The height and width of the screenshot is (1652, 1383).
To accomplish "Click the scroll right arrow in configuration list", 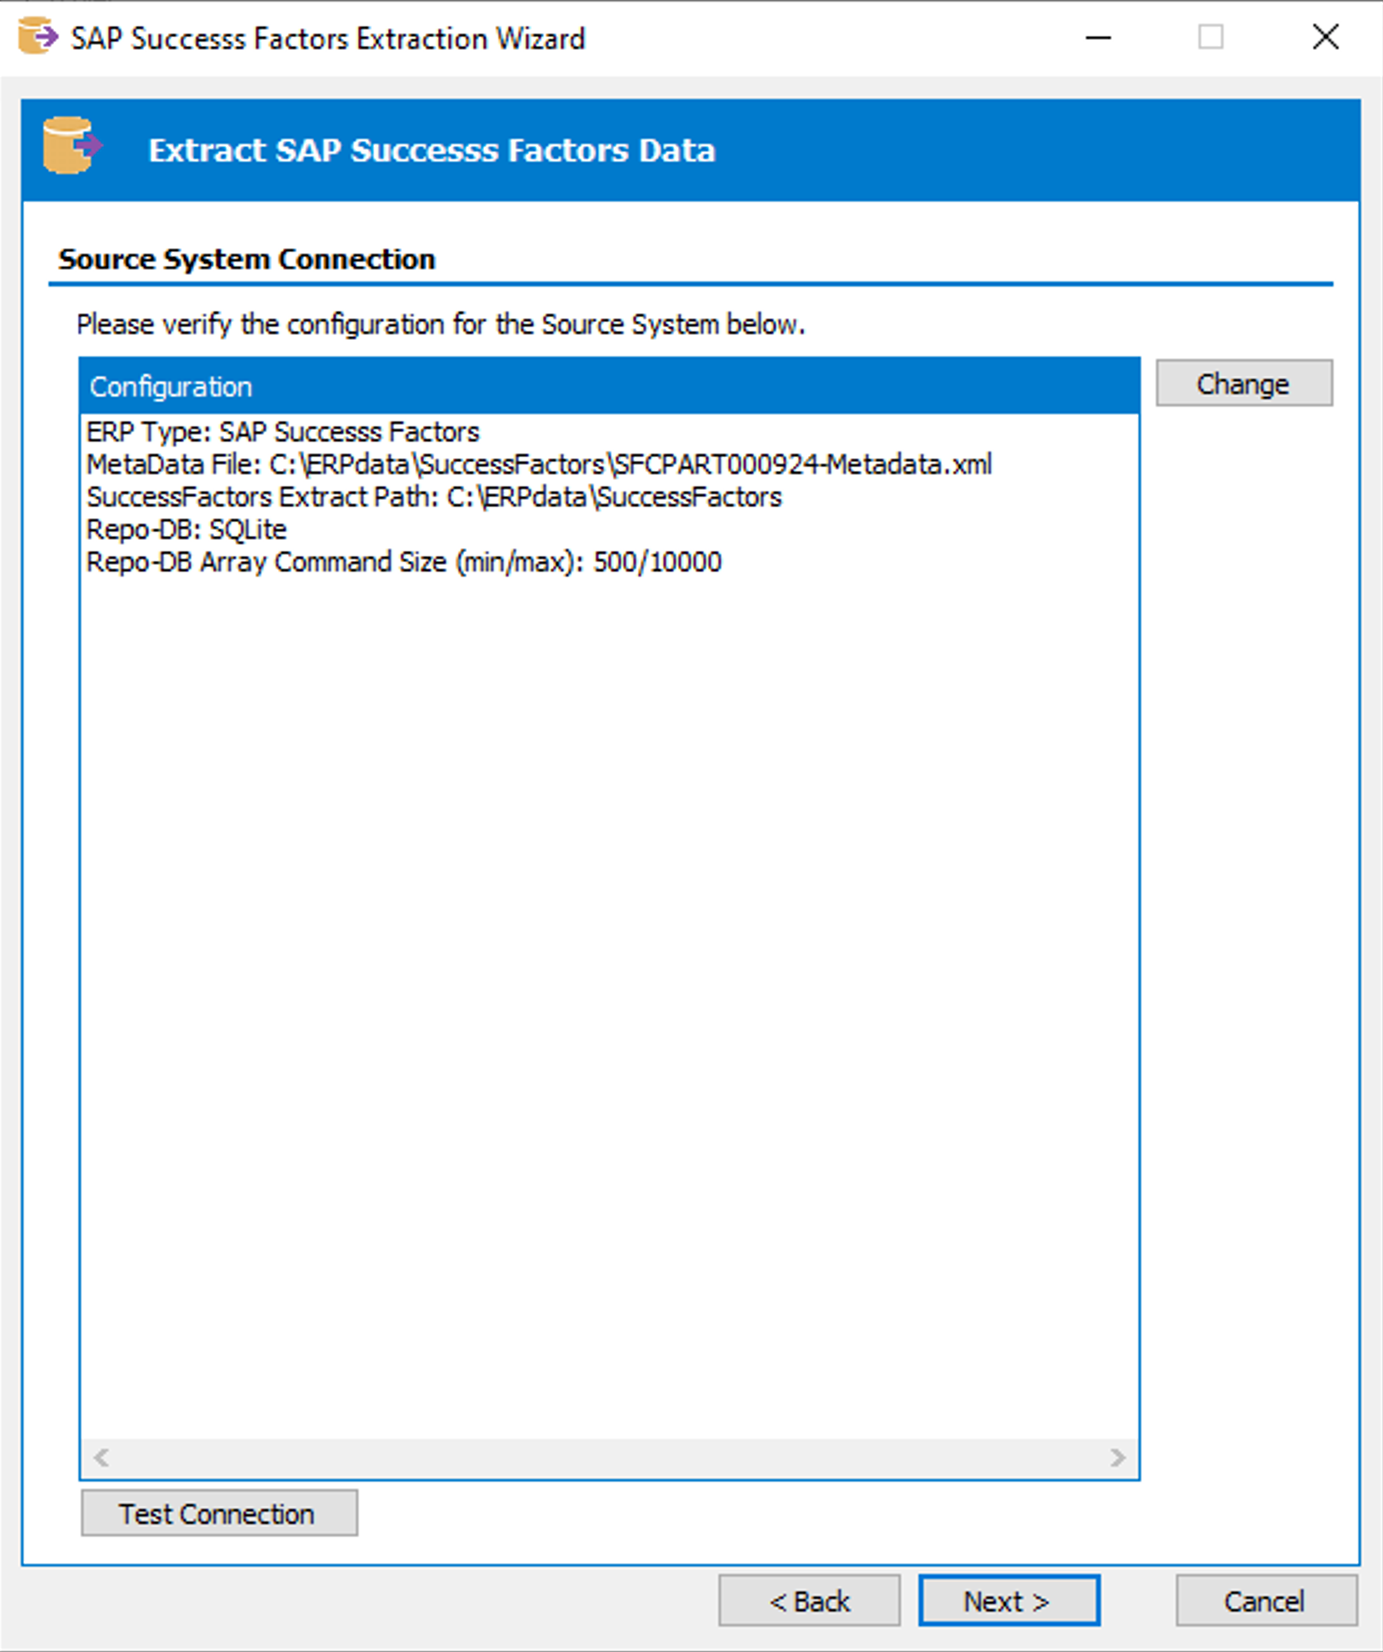I will [1118, 1457].
